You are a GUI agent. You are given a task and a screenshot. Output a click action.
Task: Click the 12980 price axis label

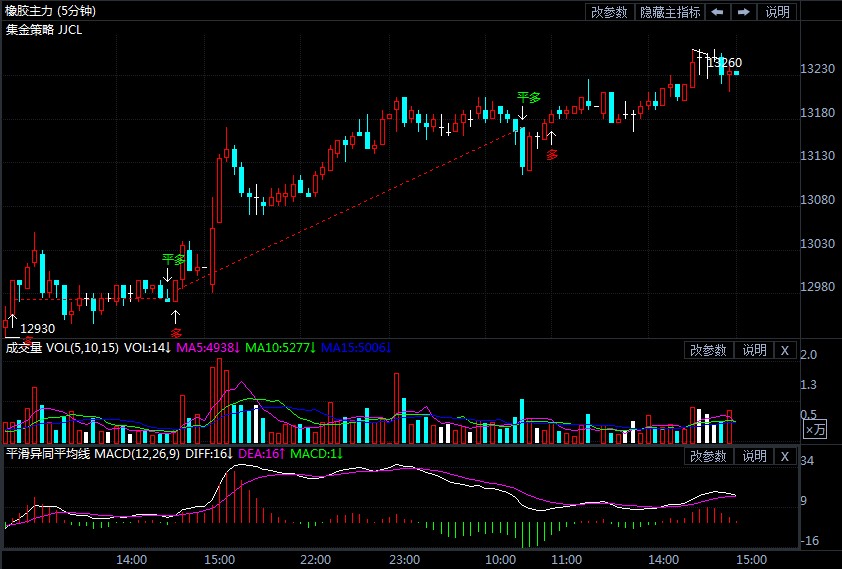pyautogui.click(x=817, y=287)
